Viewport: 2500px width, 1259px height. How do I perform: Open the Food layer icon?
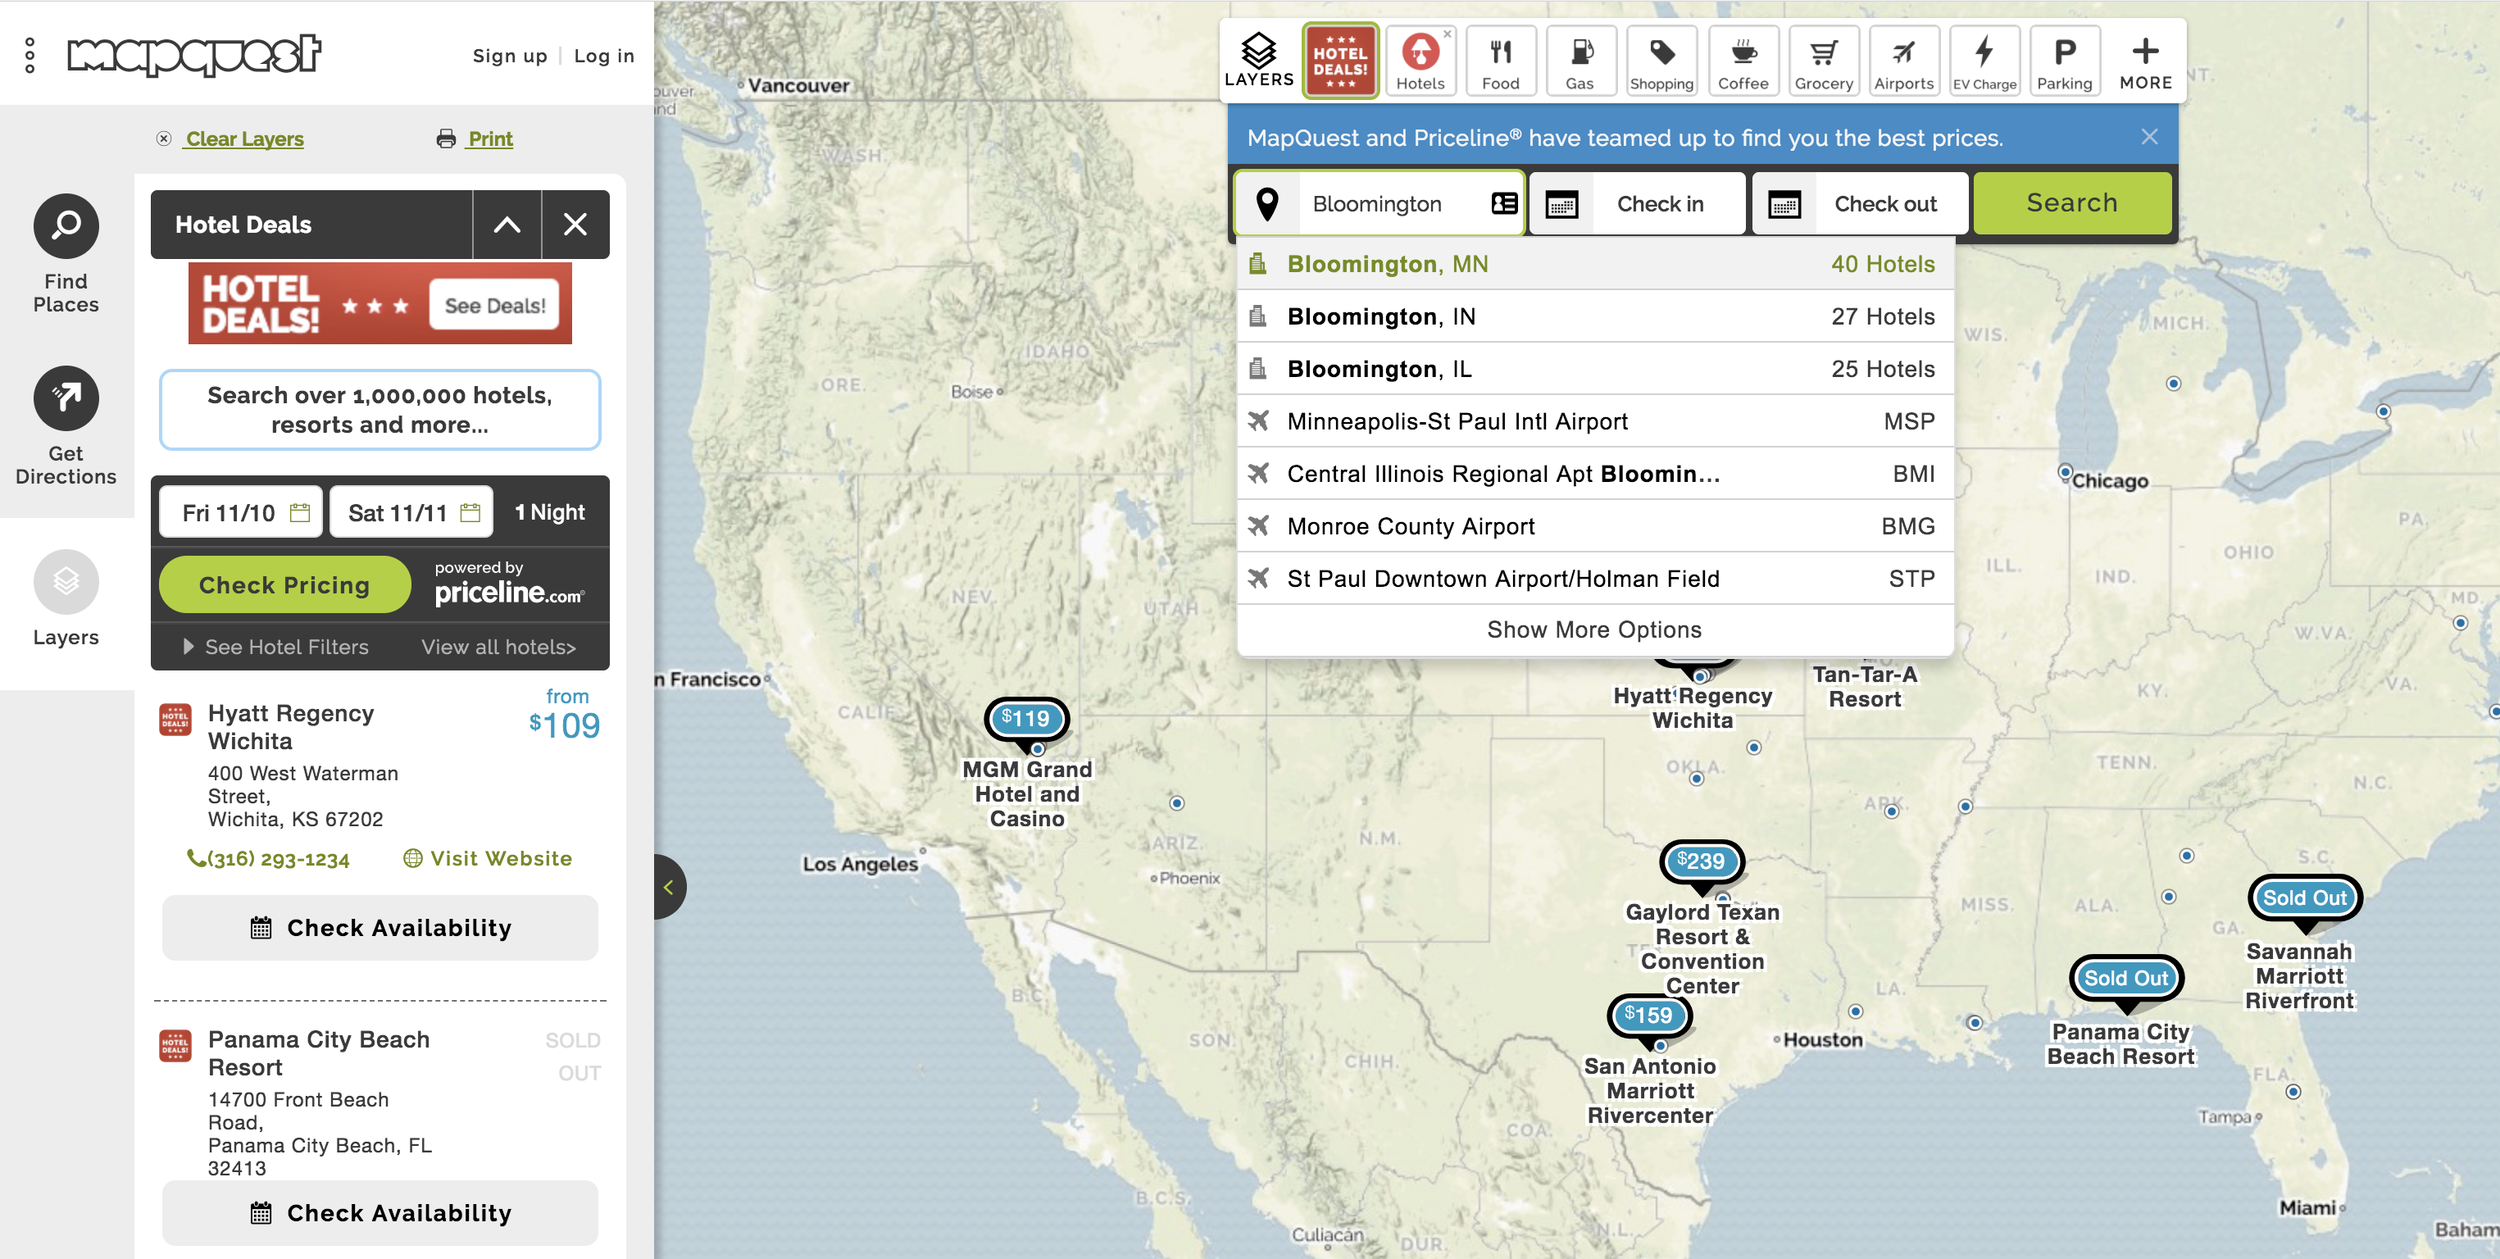pos(1500,61)
